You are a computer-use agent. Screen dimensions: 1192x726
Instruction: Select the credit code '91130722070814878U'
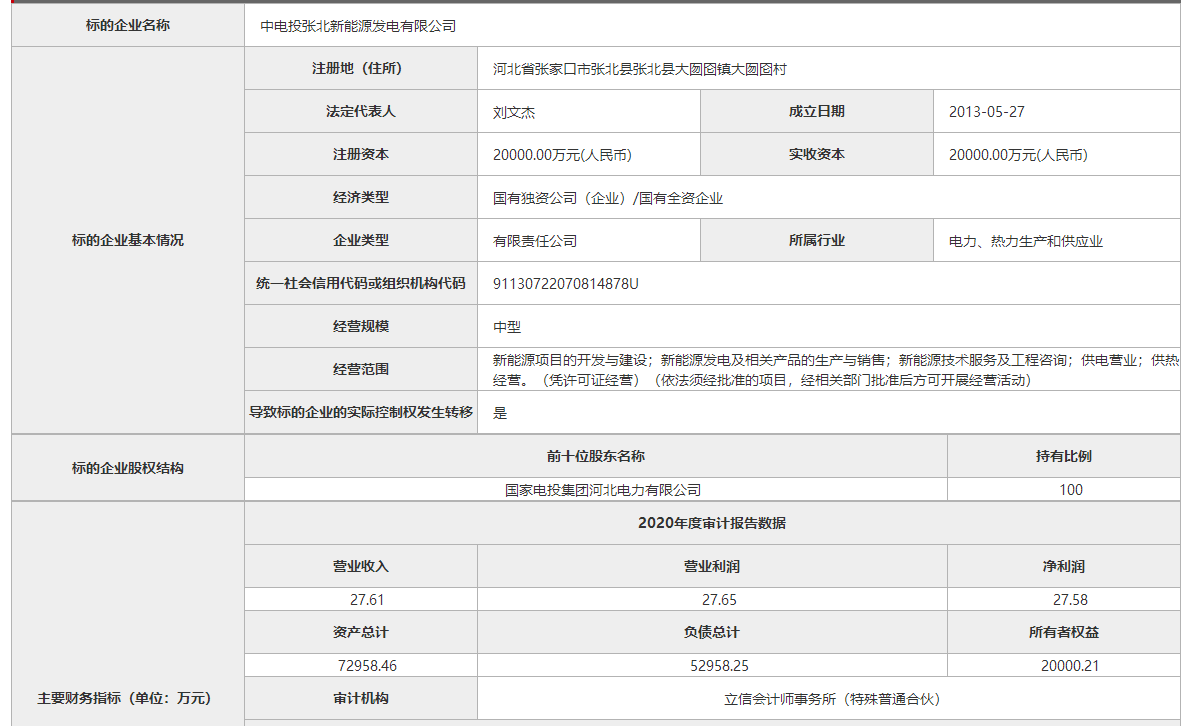pos(566,284)
